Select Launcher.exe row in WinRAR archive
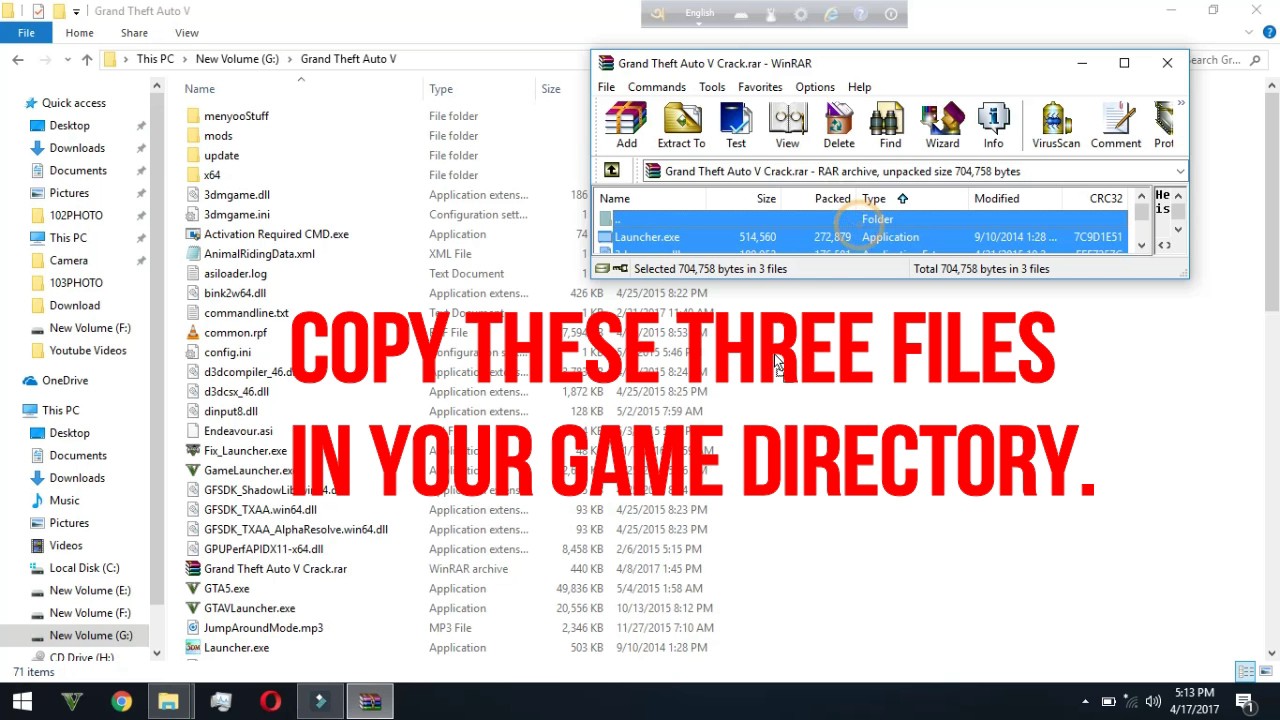The width and height of the screenshot is (1280, 720). click(863, 237)
